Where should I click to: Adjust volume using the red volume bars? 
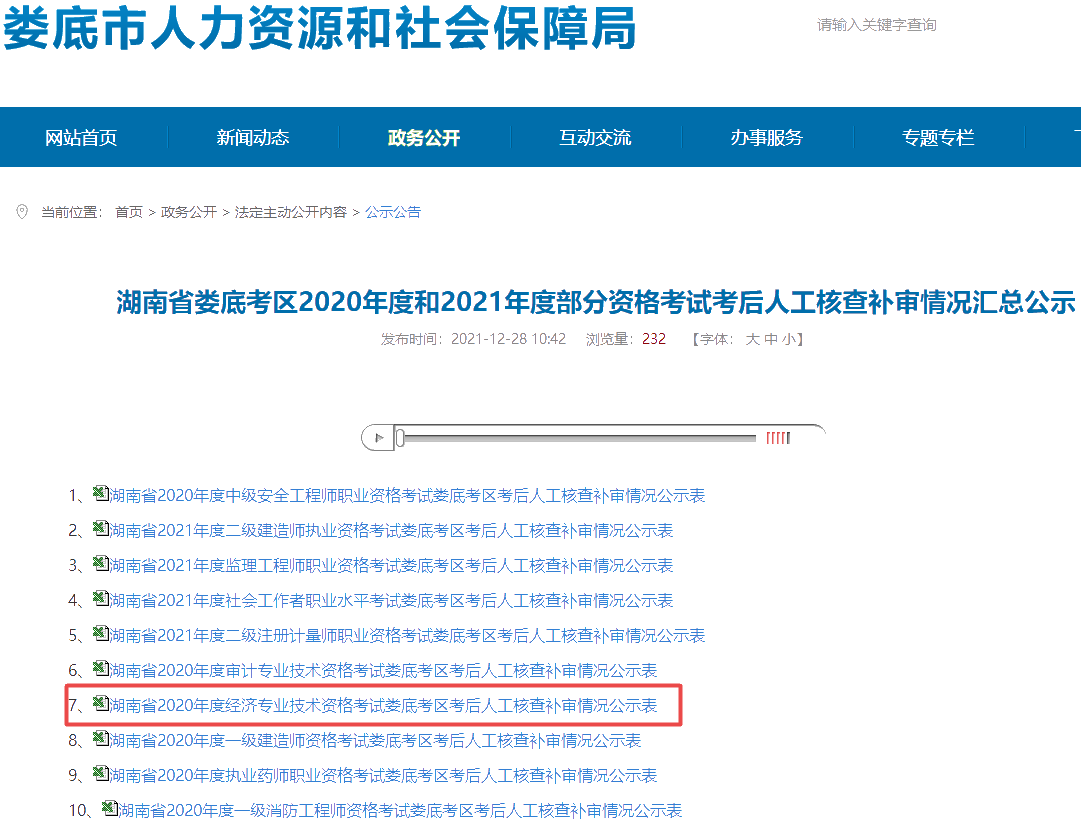click(778, 438)
